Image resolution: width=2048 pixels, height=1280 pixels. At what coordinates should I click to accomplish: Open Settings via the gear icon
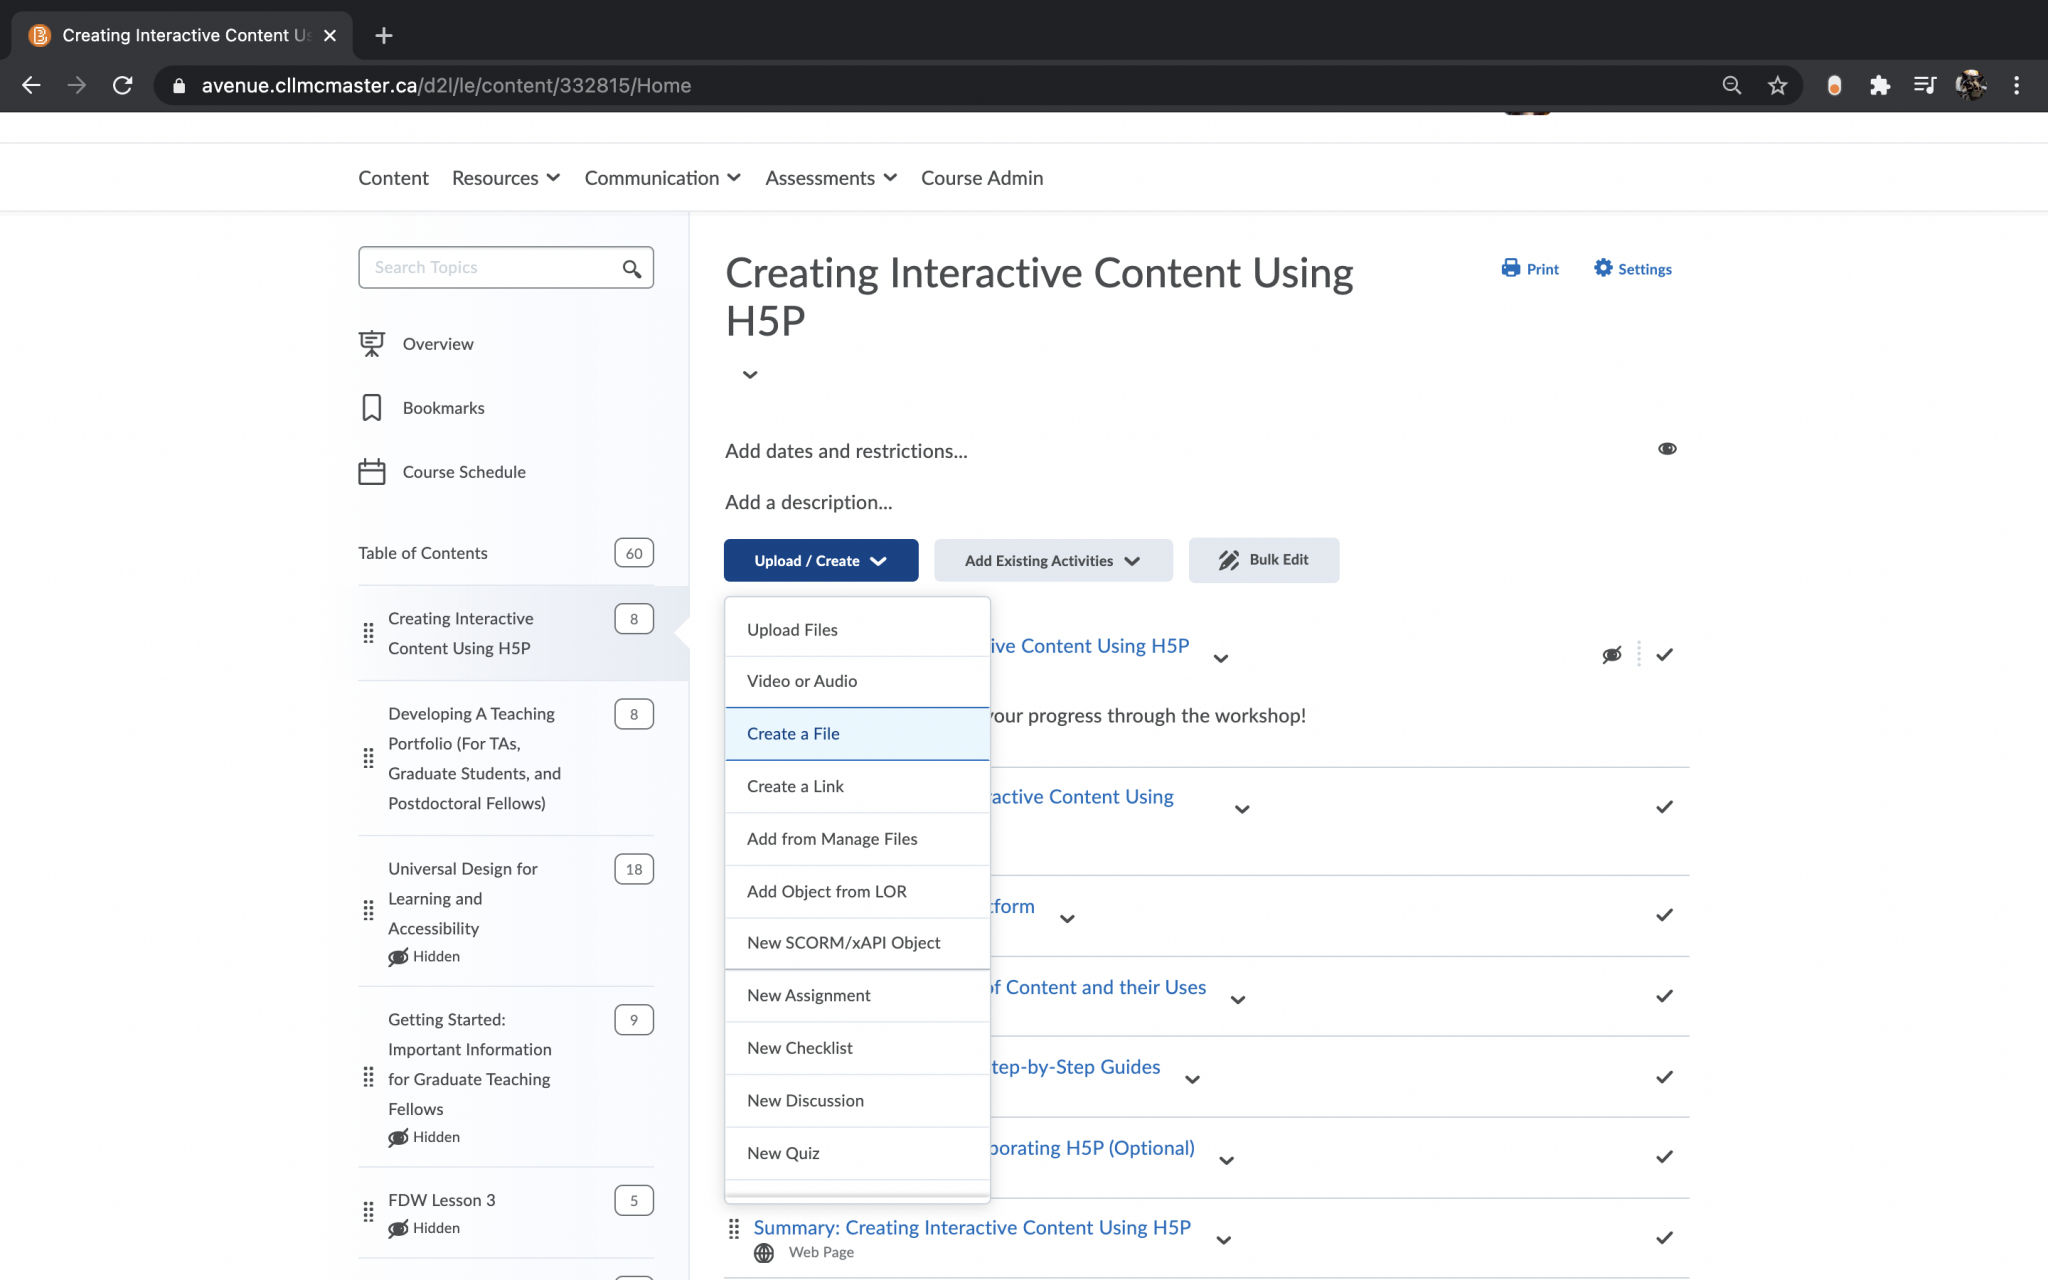pyautogui.click(x=1603, y=268)
